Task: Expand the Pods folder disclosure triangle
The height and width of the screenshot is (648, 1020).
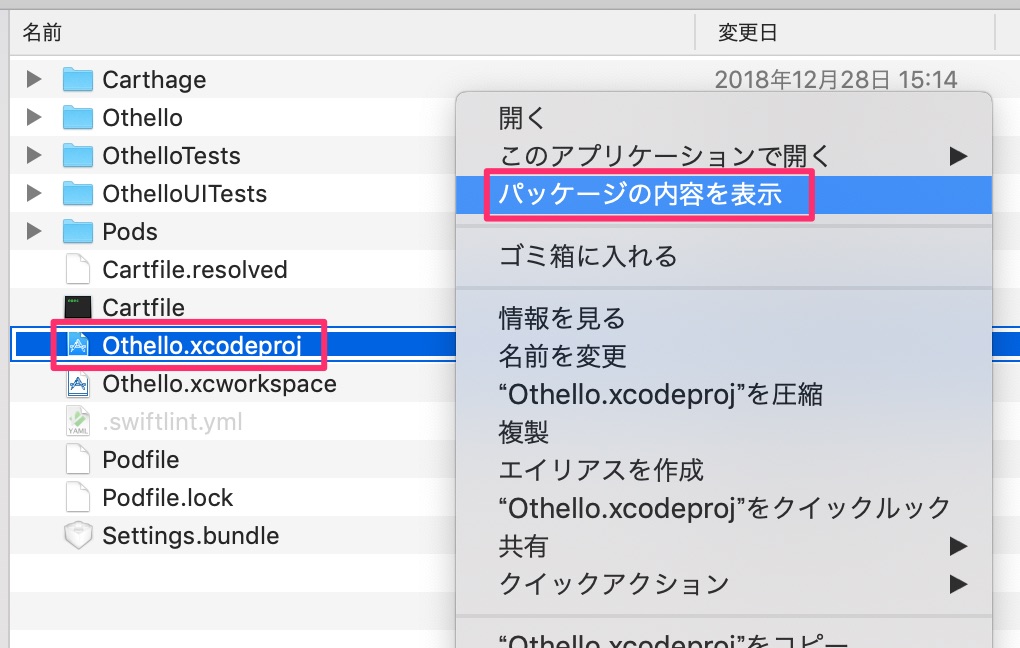Action: click(x=33, y=231)
